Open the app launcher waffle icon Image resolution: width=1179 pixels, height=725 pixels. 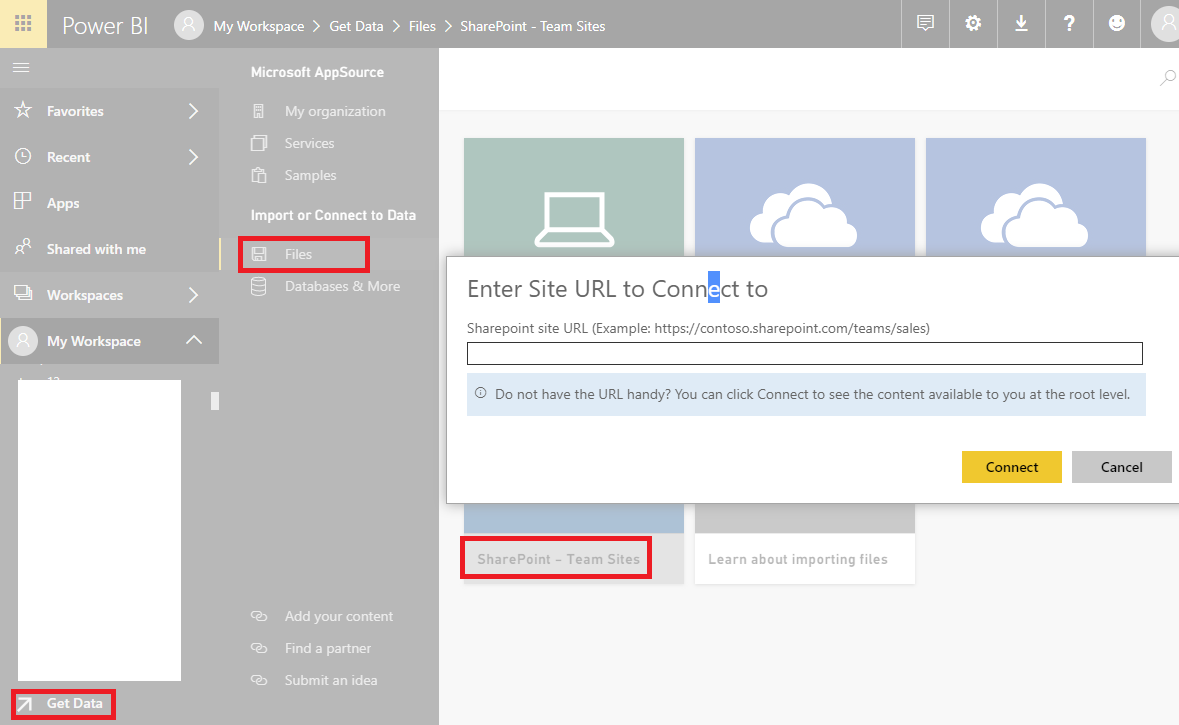pyautogui.click(x=23, y=23)
